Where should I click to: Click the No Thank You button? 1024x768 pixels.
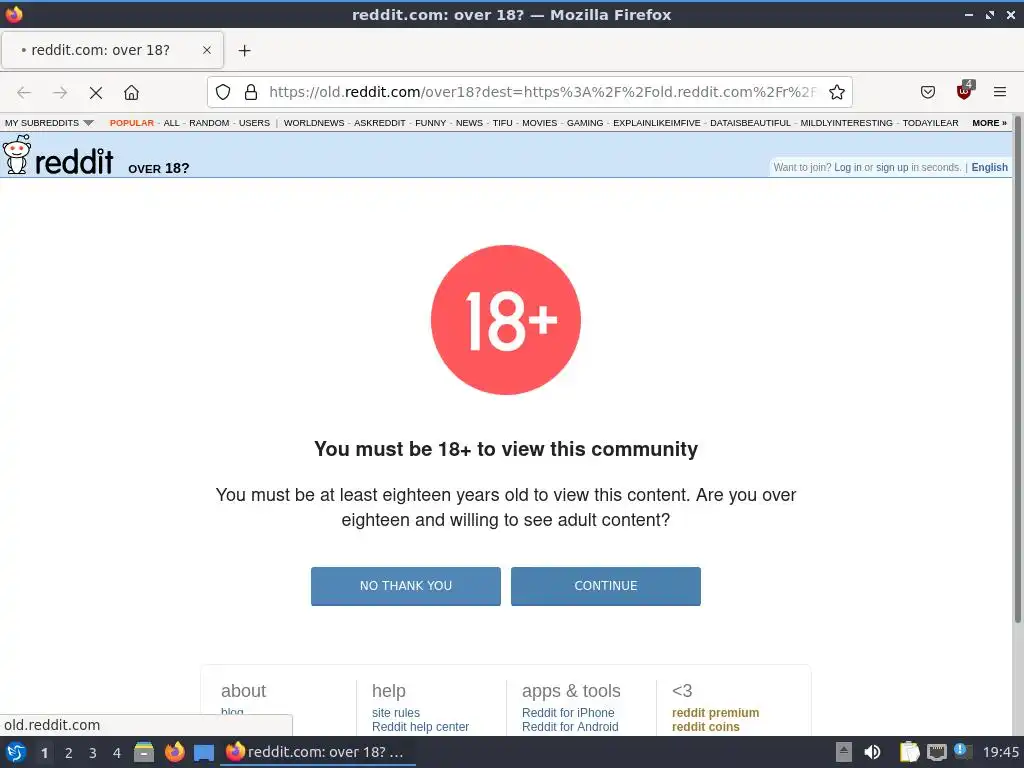(406, 586)
